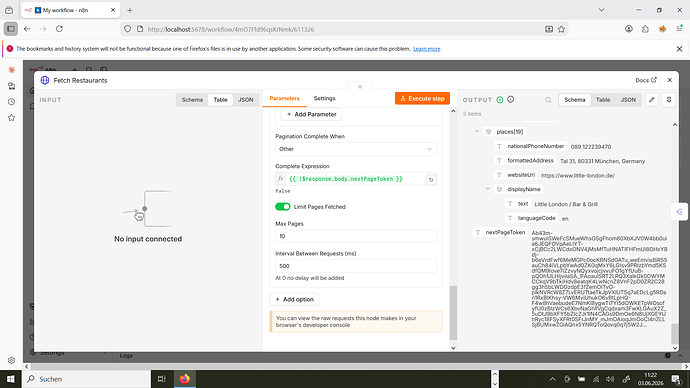Click the parameters panel vertical scrollbar

[x=453, y=312]
